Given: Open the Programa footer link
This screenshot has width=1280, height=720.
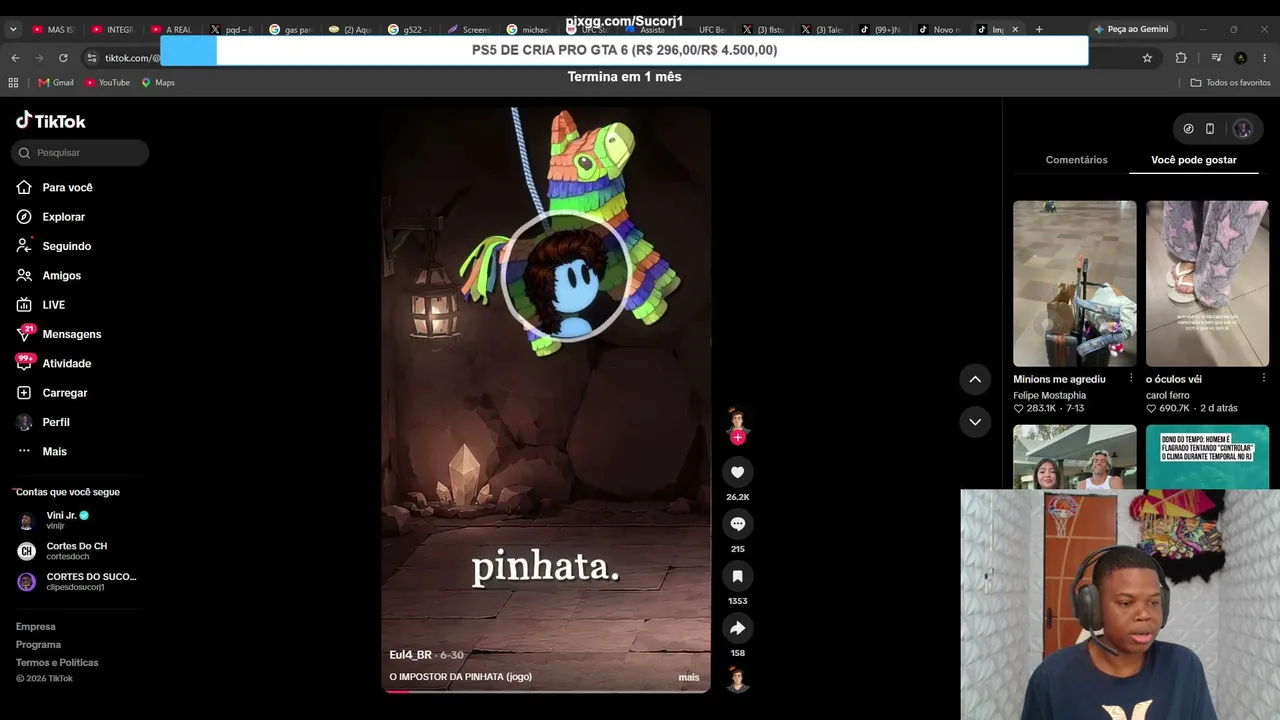Looking at the screenshot, I should coord(38,645).
